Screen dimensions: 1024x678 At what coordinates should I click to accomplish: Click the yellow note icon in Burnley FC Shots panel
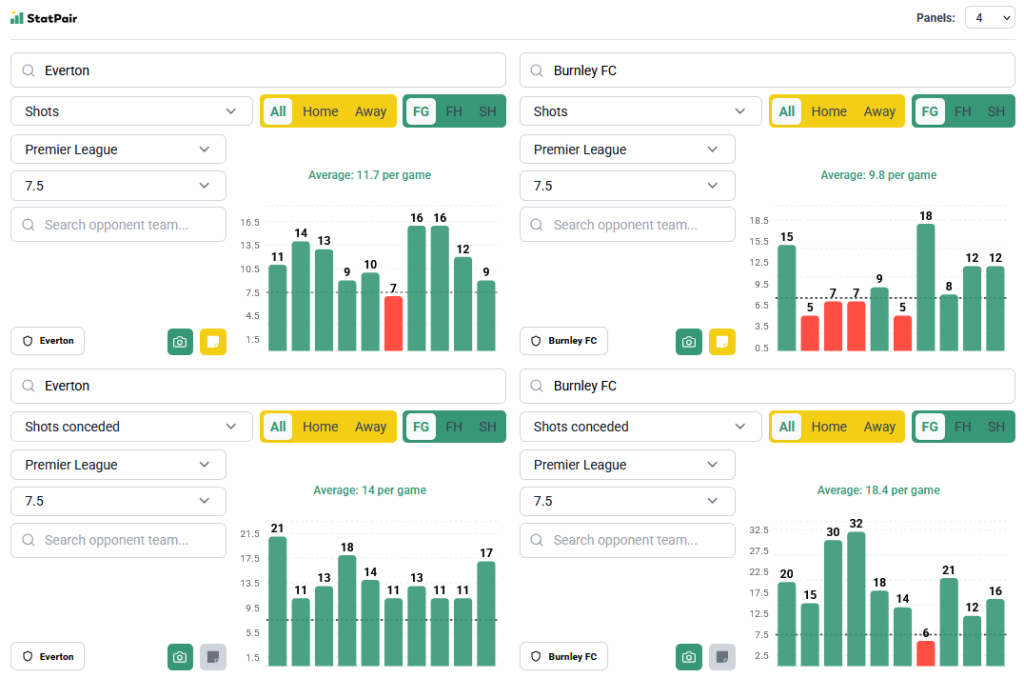point(722,342)
